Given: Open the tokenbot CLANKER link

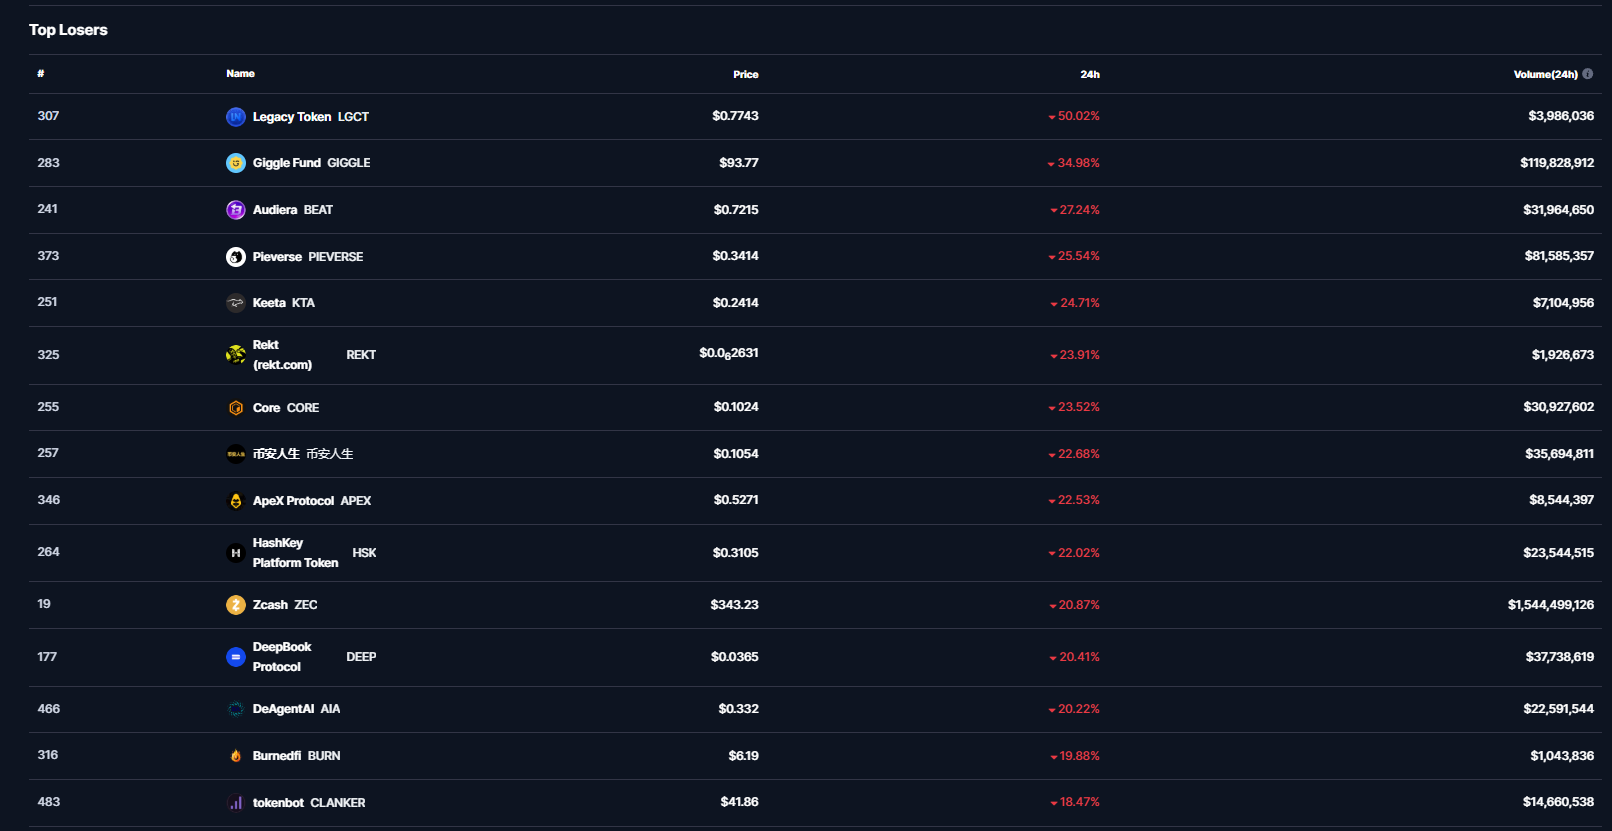Looking at the screenshot, I should 278,803.
